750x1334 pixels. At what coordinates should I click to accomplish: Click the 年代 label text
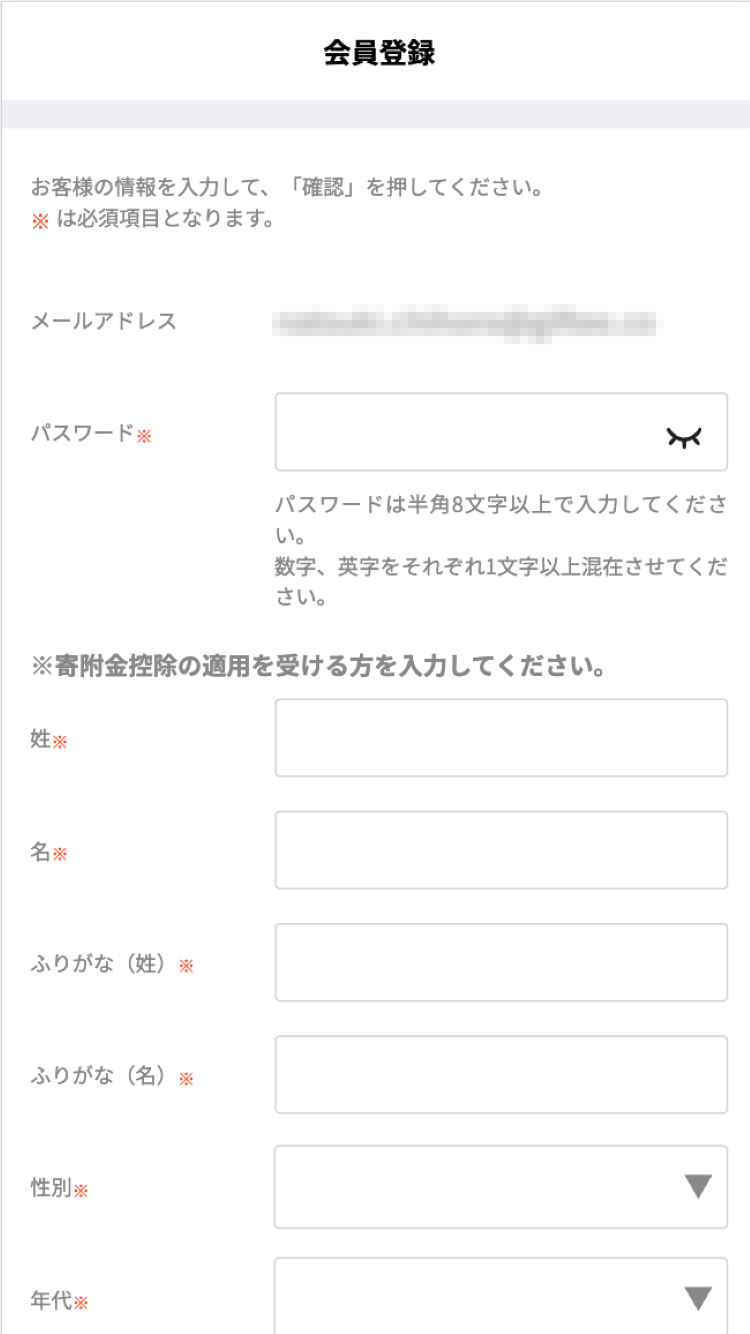51,1301
